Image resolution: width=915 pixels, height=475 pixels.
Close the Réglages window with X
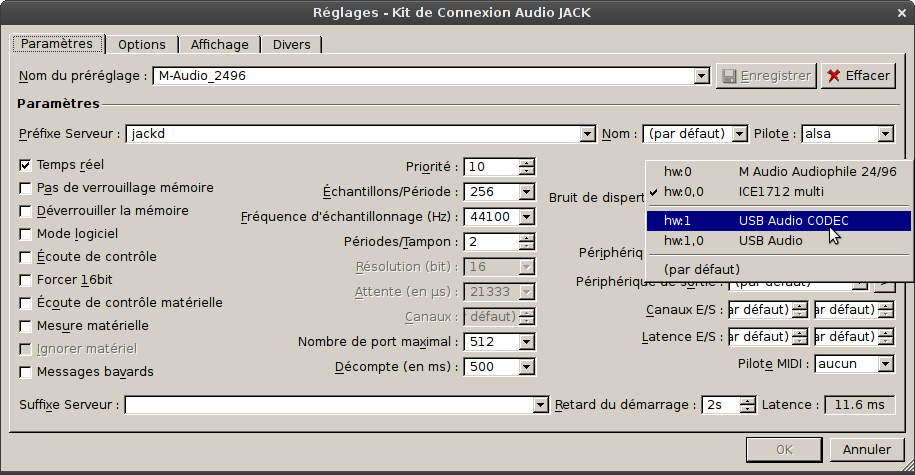coord(902,13)
